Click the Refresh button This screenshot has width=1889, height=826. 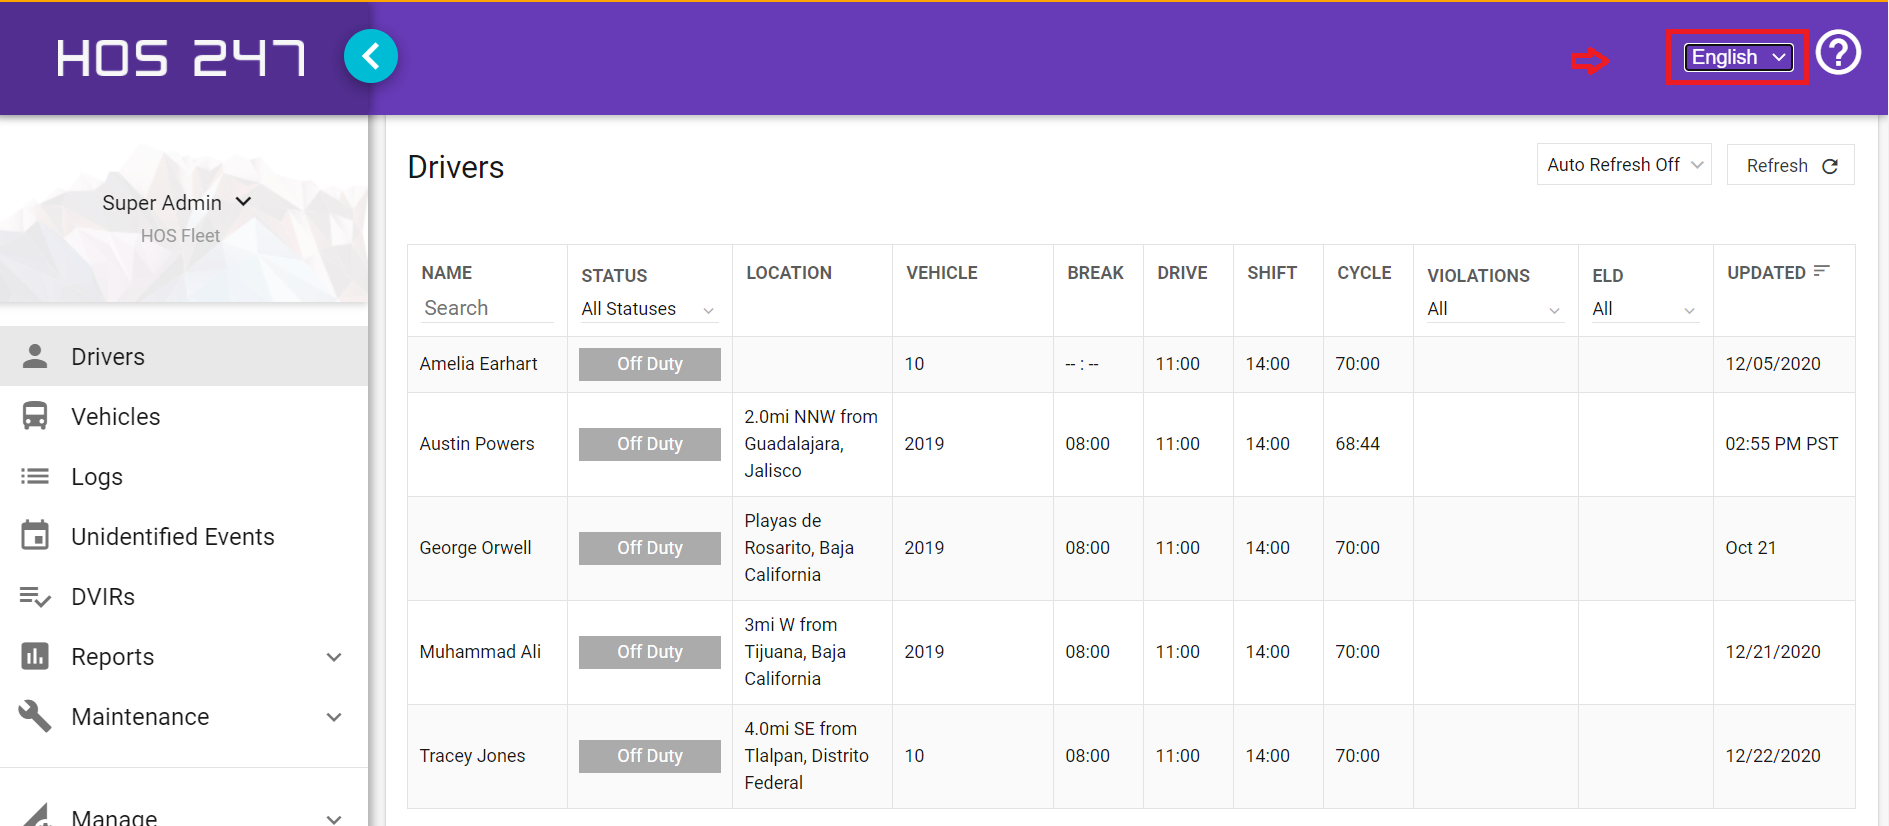(1790, 166)
